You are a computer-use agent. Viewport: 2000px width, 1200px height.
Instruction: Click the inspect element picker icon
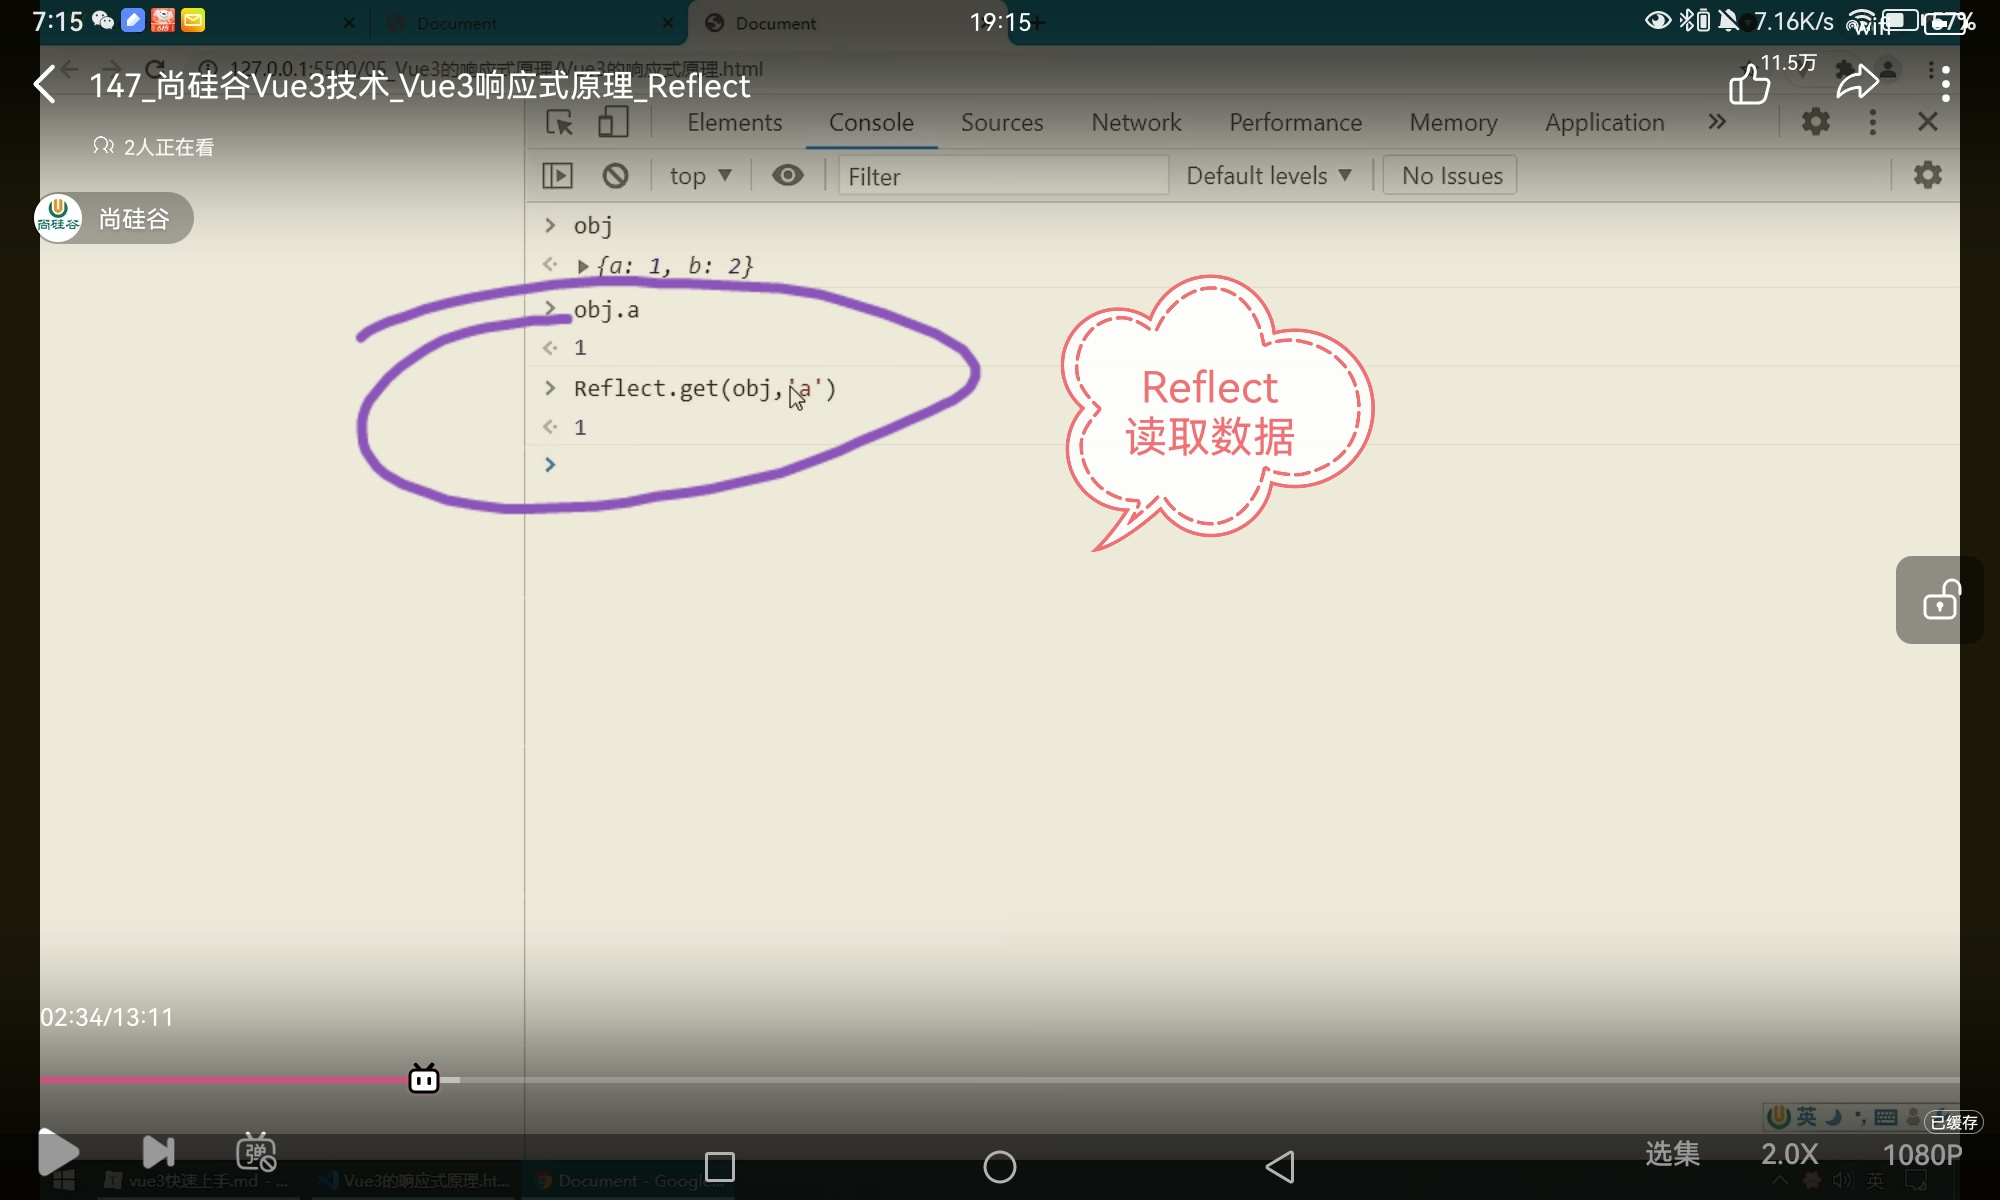tap(559, 123)
